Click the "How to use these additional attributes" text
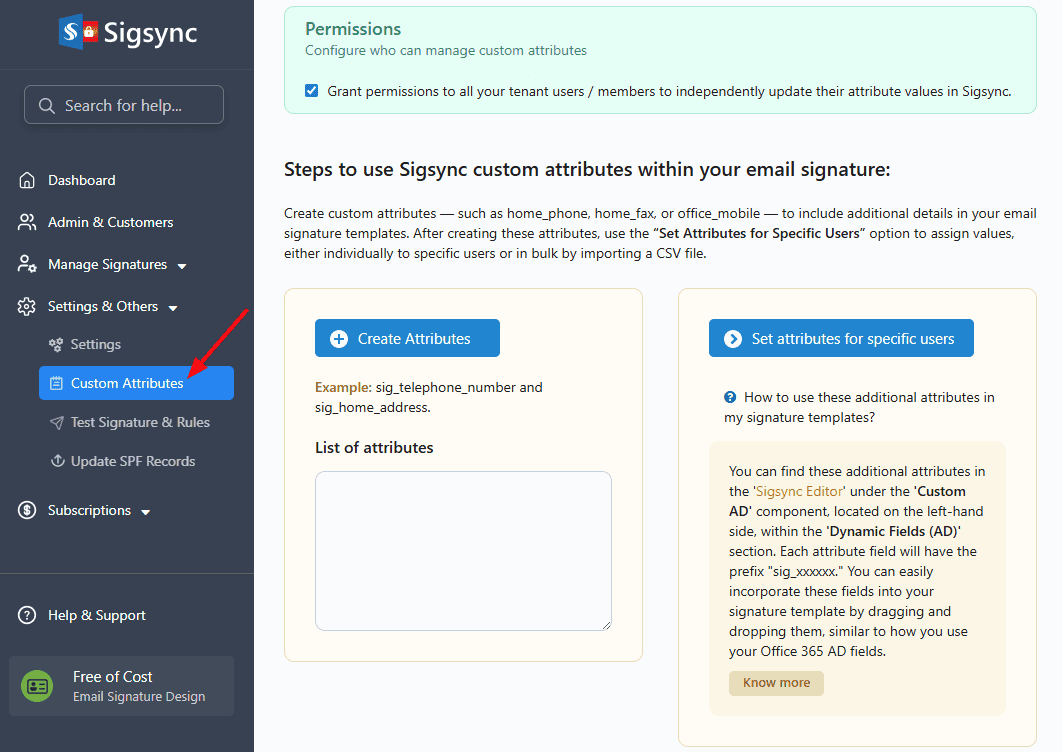The width and height of the screenshot is (1062, 752). (859, 407)
